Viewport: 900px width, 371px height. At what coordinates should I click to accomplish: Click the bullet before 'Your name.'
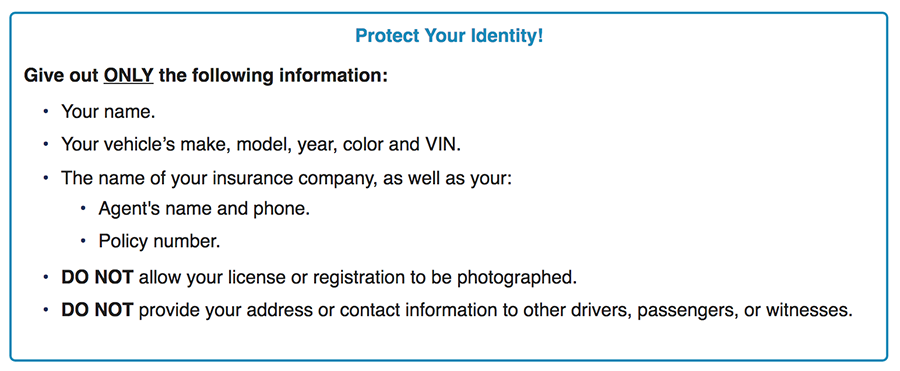pyautogui.click(x=45, y=111)
